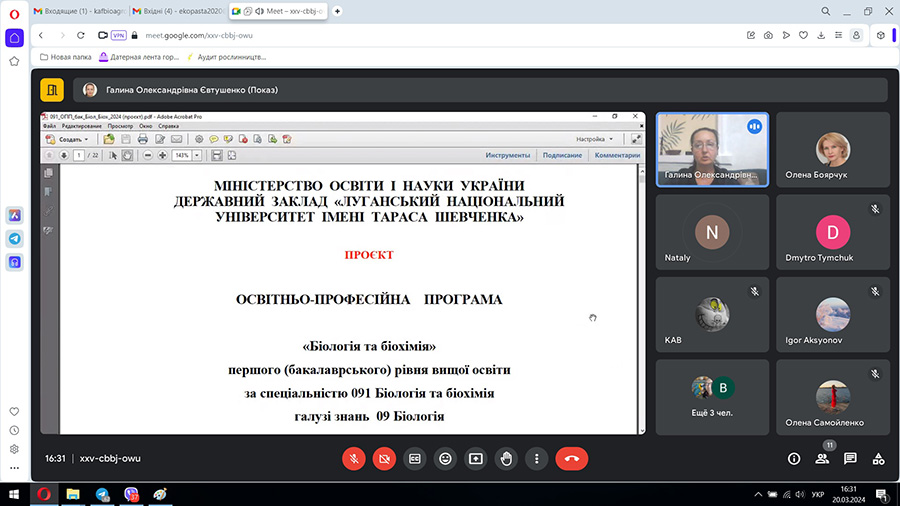Toggle closed captions in the call
This screenshot has width=900, height=506.
(414, 458)
